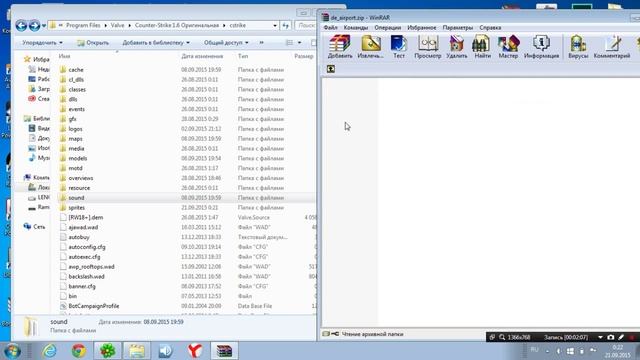Image resolution: width=640 pixels, height=360 pixels.
Task: Open the WinRAR Find (Найти) tool
Action: click(482, 47)
